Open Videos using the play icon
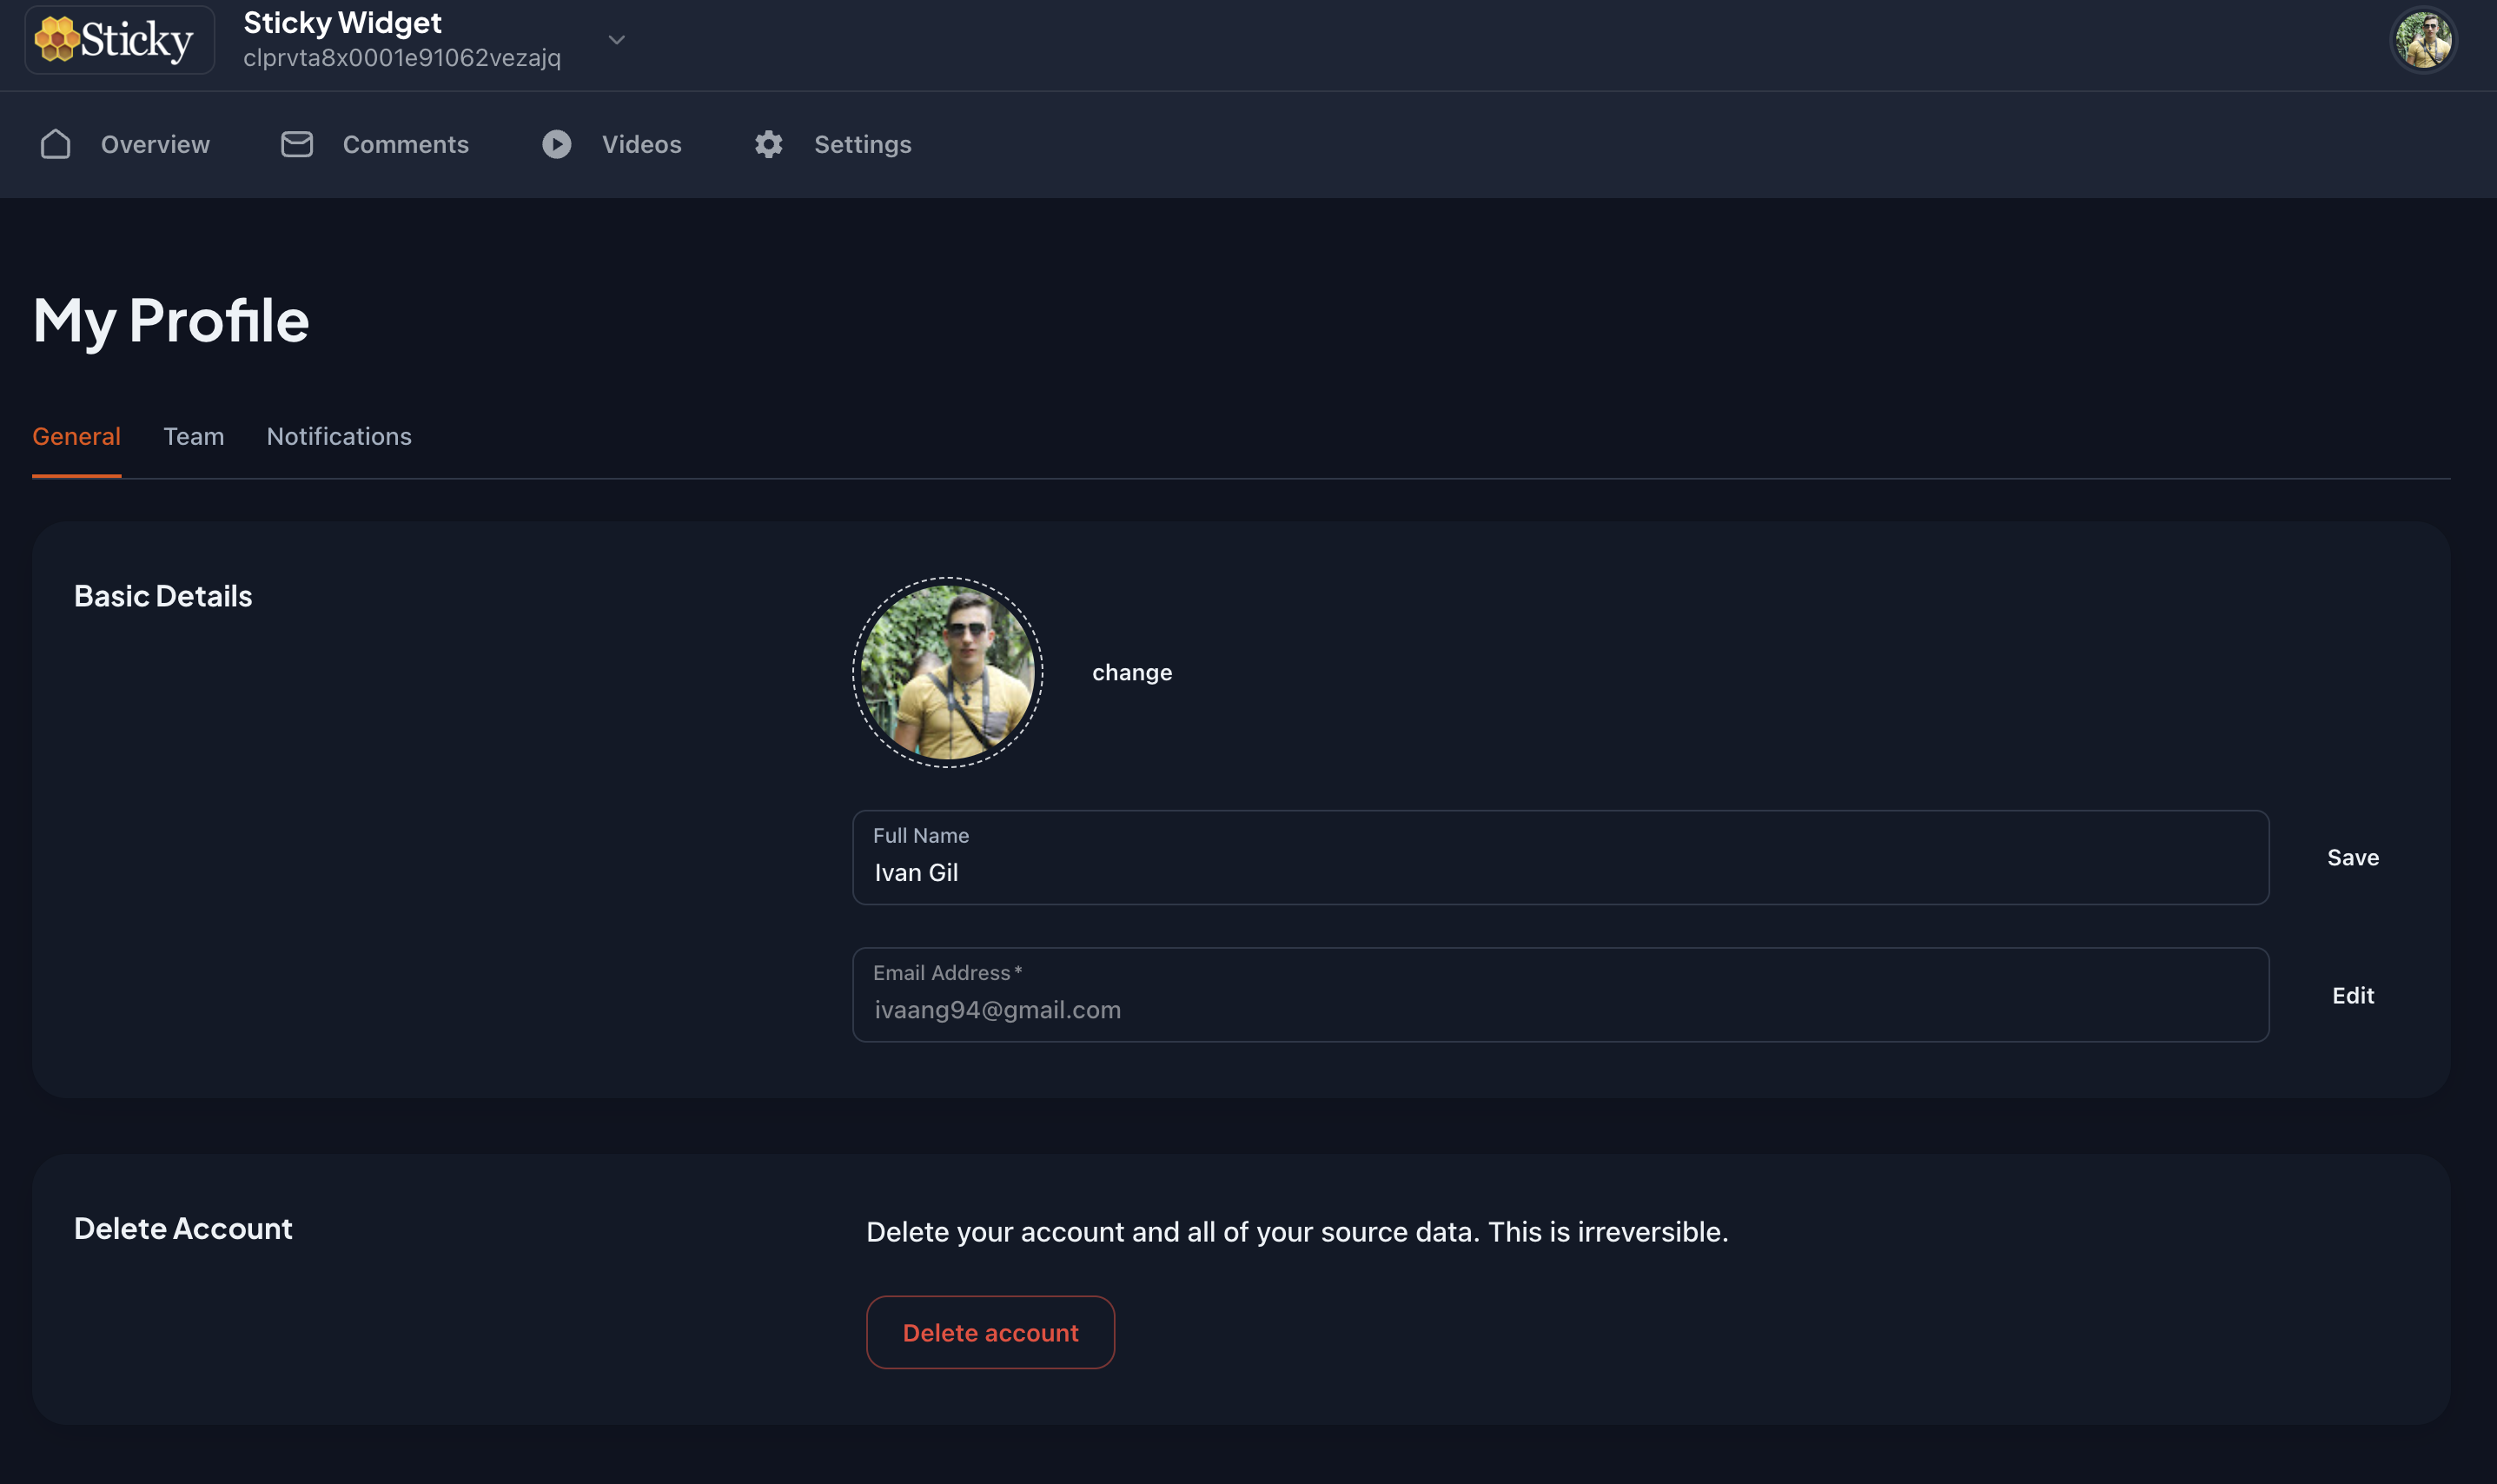 pyautogui.click(x=557, y=143)
